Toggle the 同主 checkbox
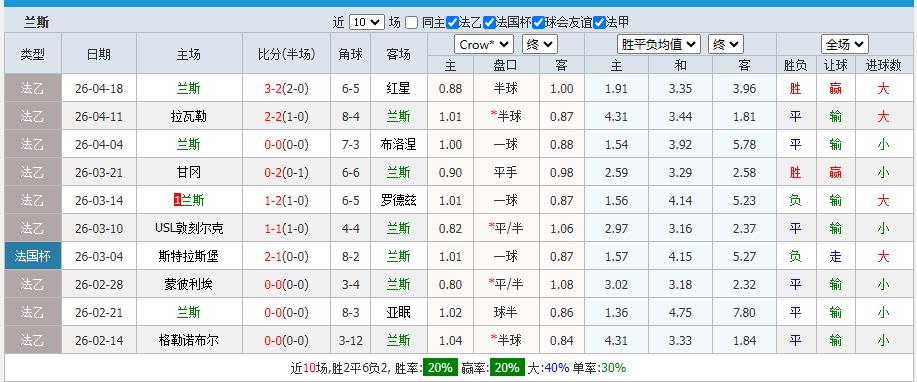This screenshot has width=917, height=382. tap(412, 23)
